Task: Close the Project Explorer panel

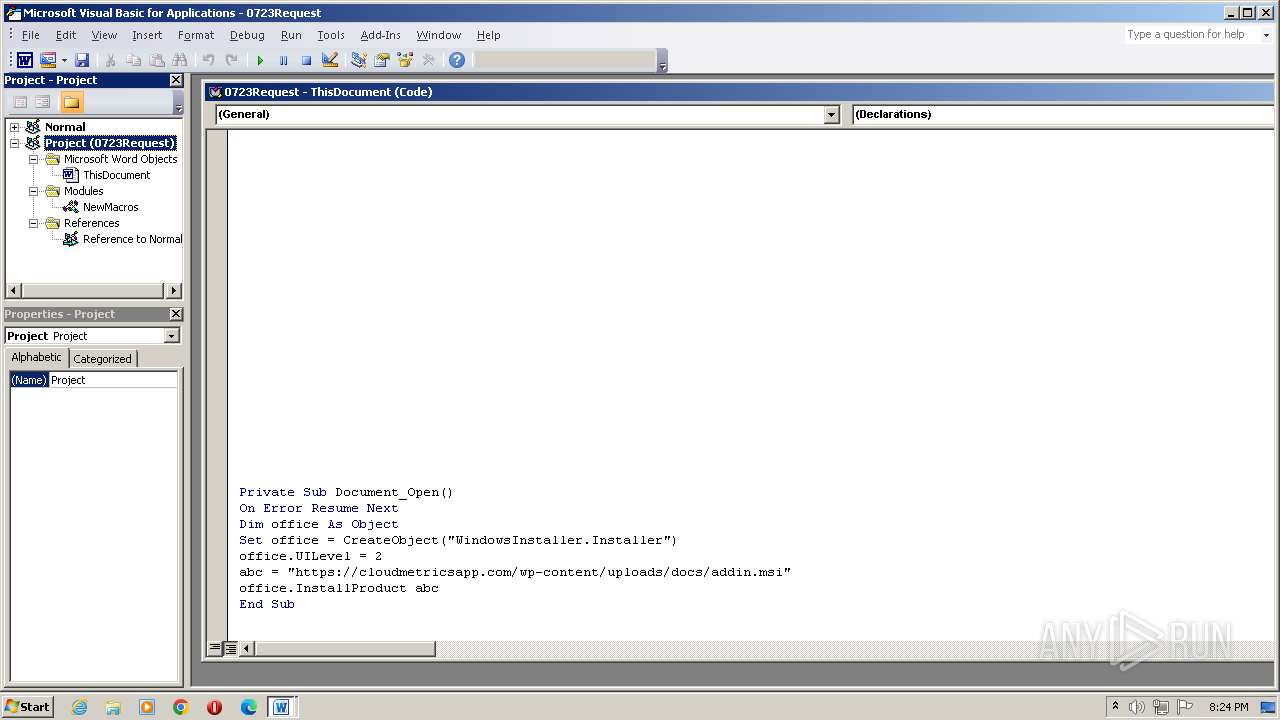Action: point(176,80)
